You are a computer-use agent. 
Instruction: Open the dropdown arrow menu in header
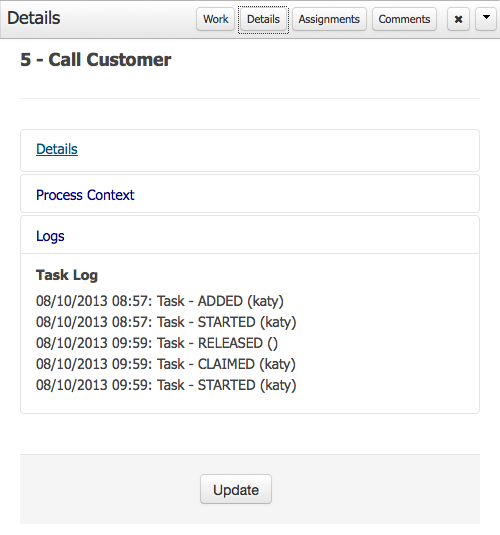(x=486, y=19)
